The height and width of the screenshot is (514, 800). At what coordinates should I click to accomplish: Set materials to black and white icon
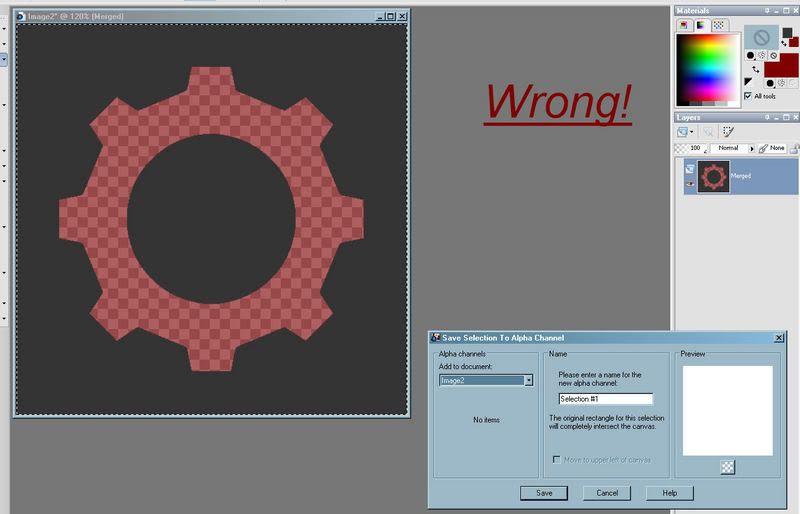tap(749, 82)
